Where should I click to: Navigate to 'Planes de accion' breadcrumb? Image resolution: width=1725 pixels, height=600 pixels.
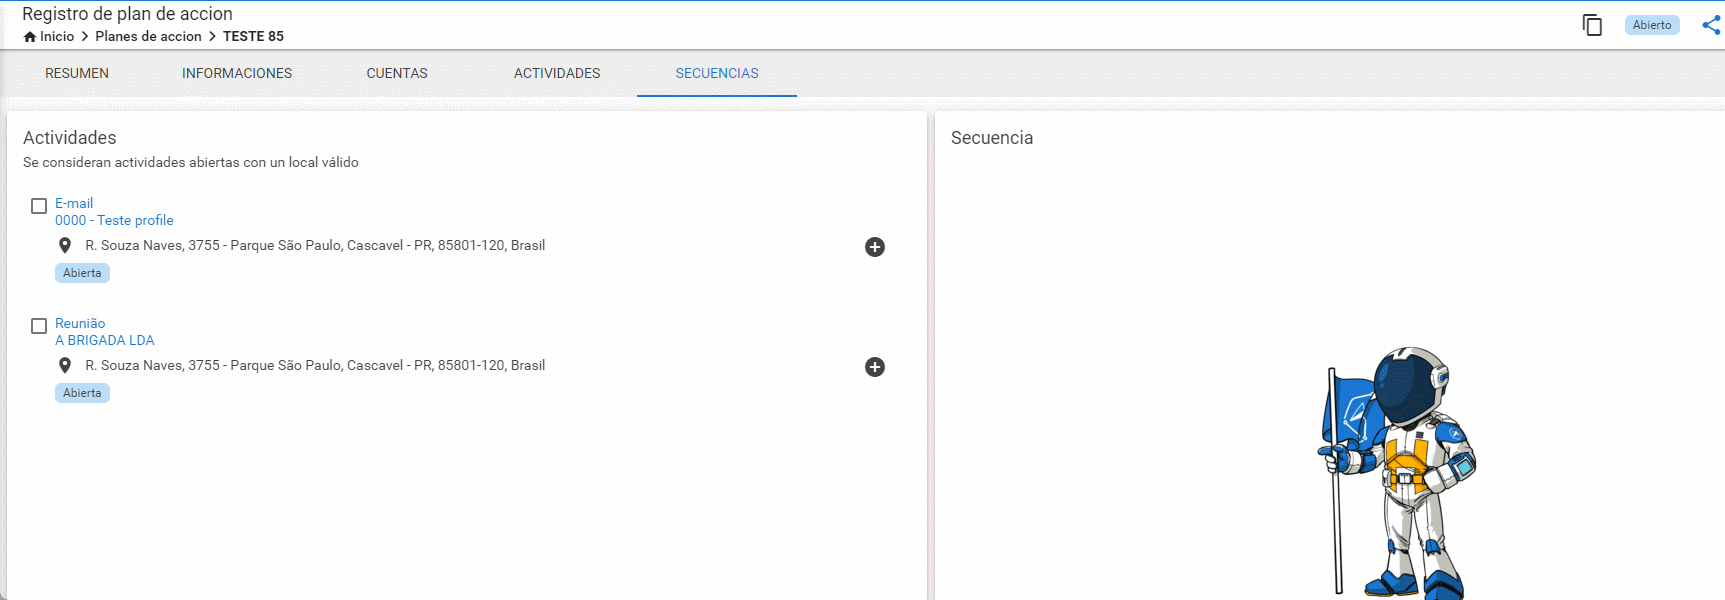[148, 36]
